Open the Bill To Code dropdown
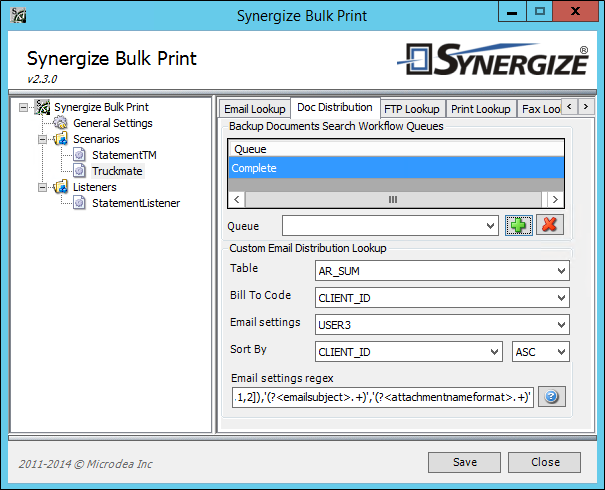The image size is (605, 490). 561,298
